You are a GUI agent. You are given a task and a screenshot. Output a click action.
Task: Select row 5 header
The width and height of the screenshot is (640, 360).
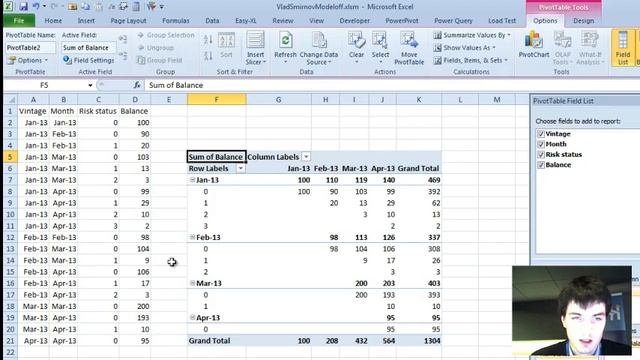coord(10,157)
